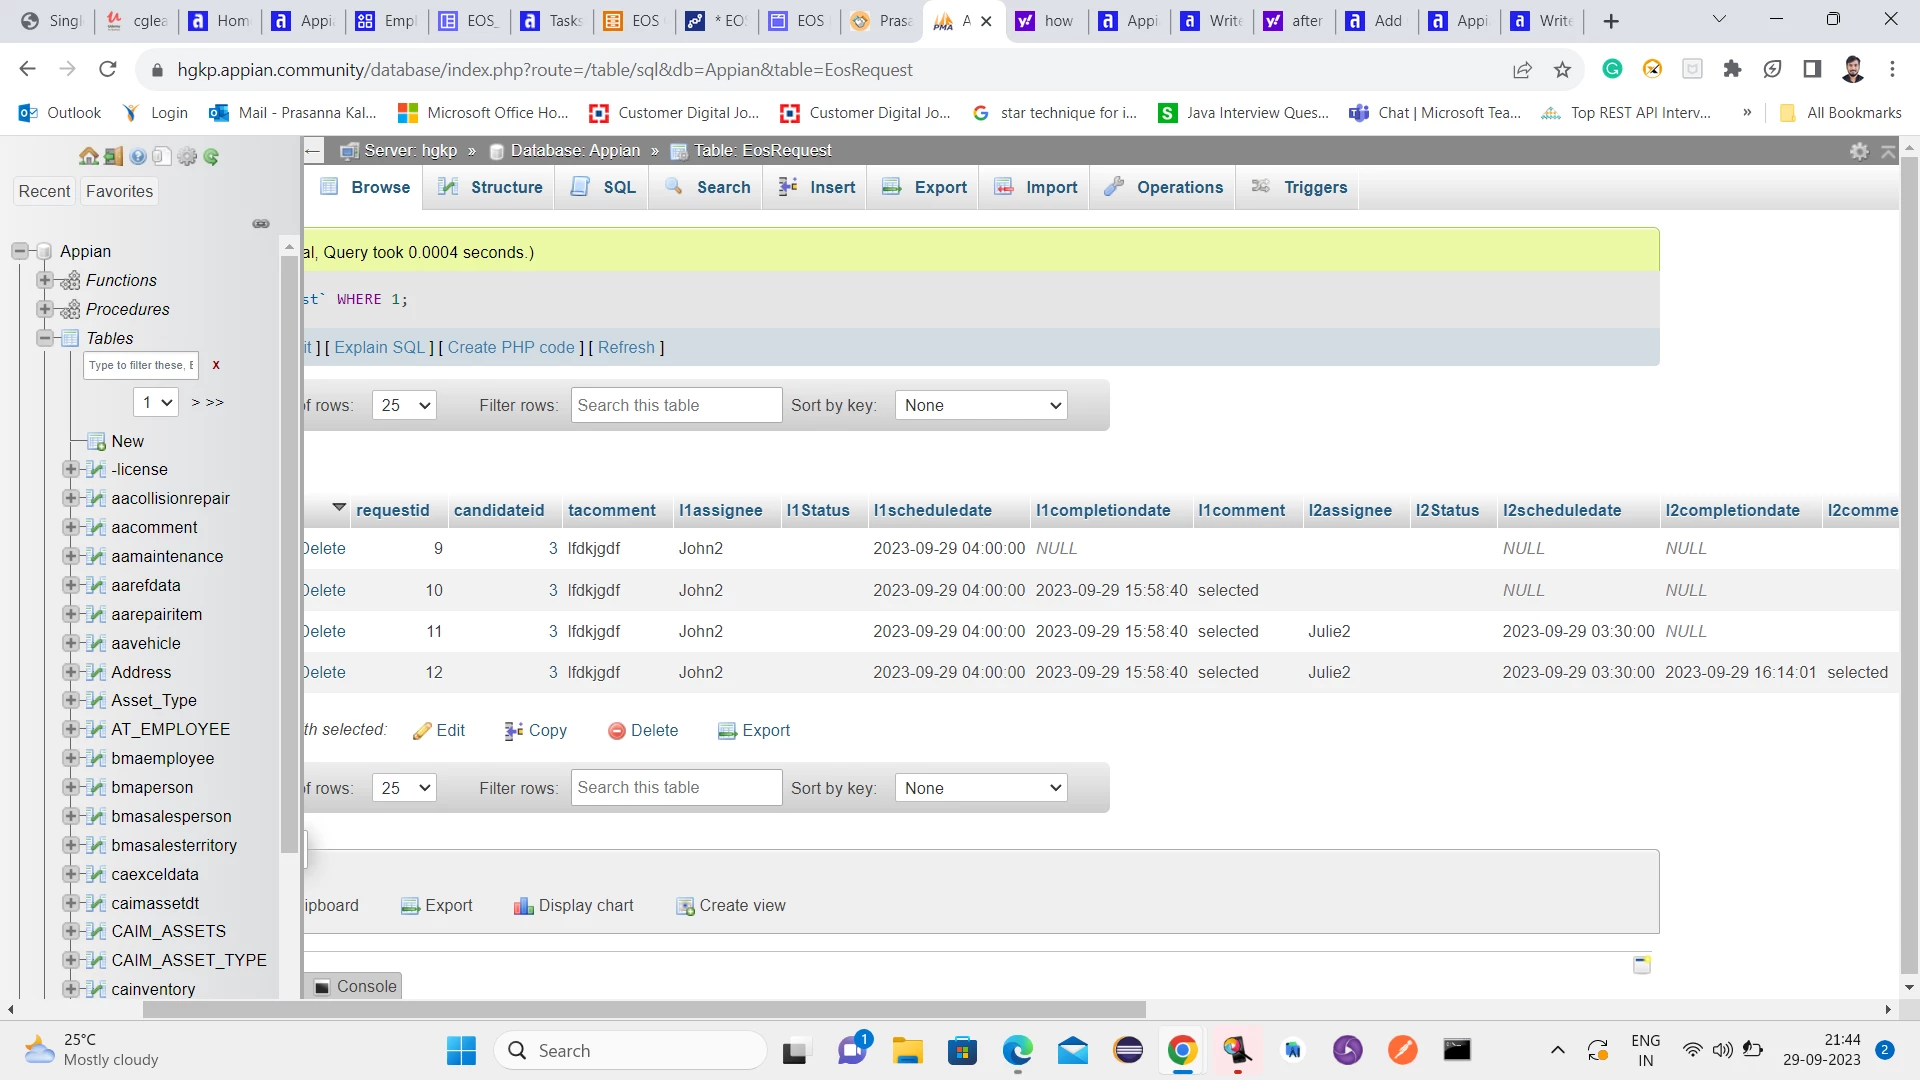Click the horizontal page scrollbar
1920x1080 pixels.
point(644,1010)
